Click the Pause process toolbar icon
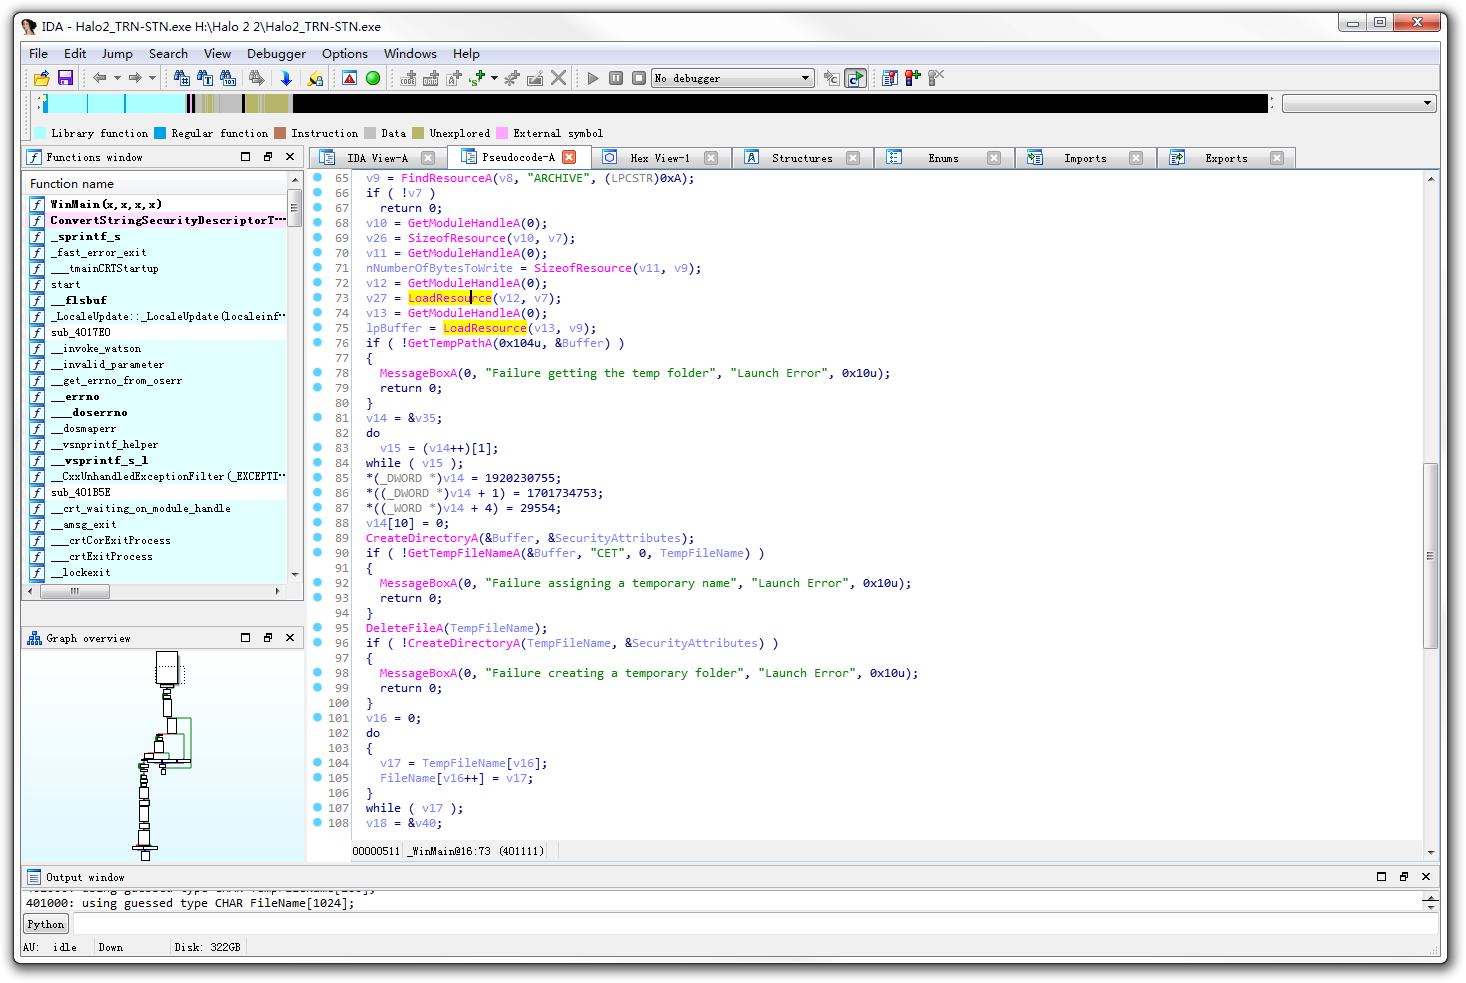 [x=616, y=78]
